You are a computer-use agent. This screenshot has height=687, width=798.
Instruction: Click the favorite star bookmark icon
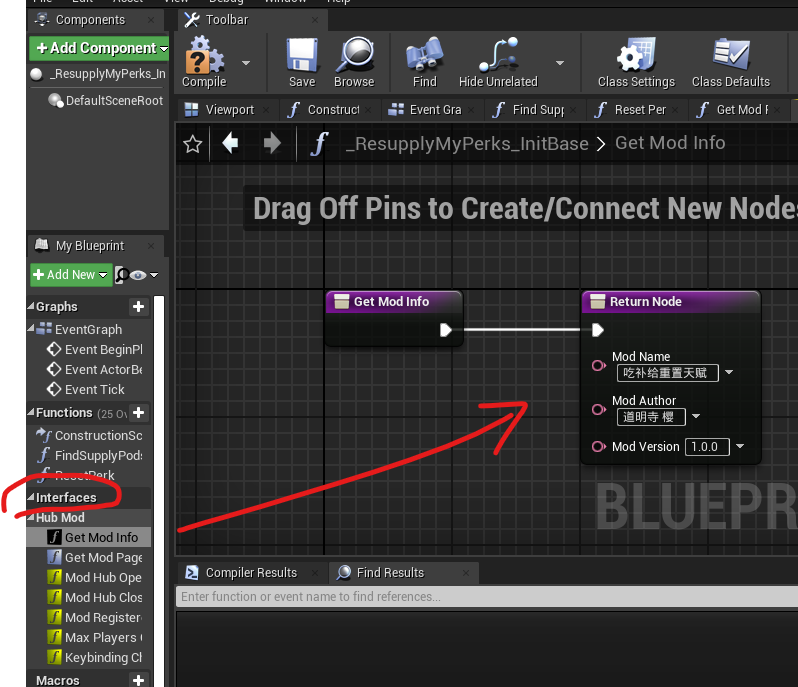pyautogui.click(x=192, y=145)
